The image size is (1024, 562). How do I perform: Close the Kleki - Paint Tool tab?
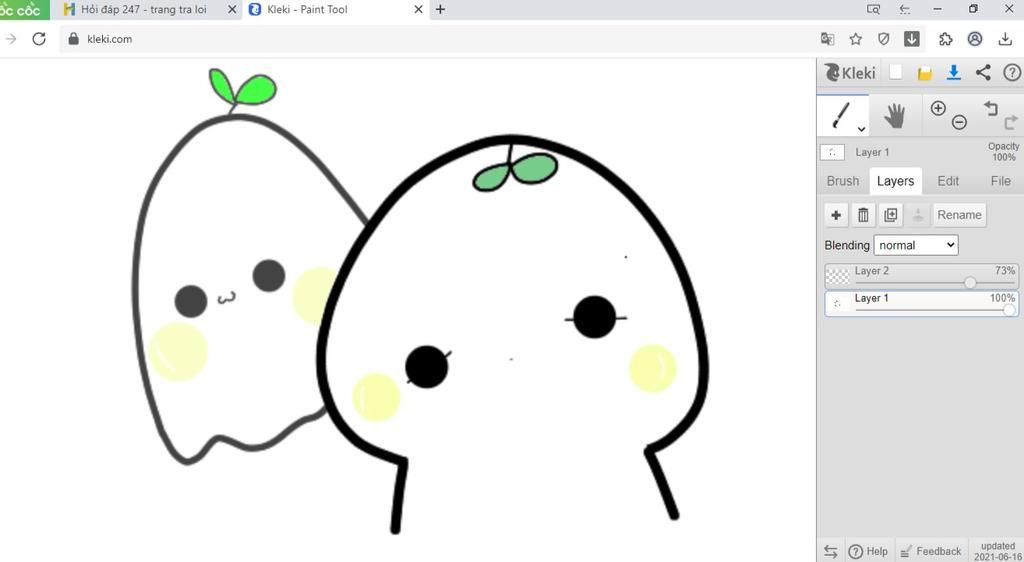coord(419,10)
